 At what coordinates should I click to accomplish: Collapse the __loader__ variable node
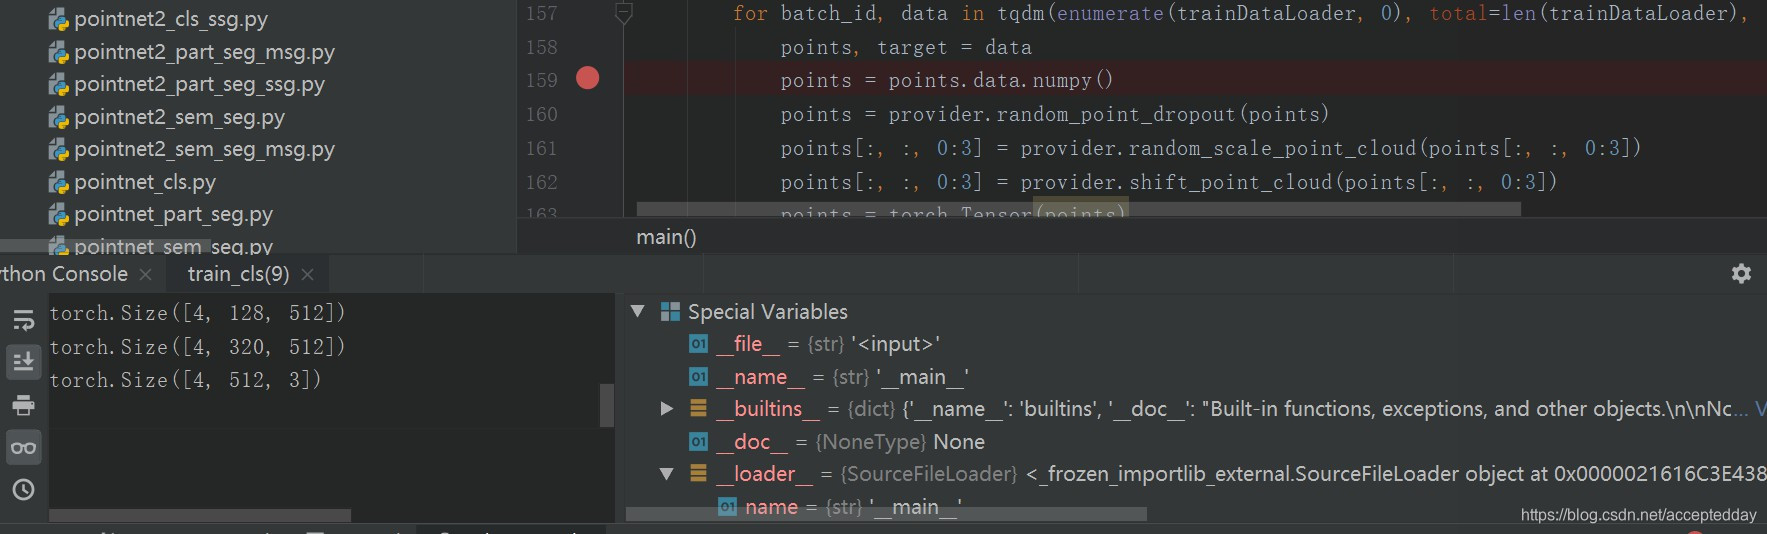667,474
